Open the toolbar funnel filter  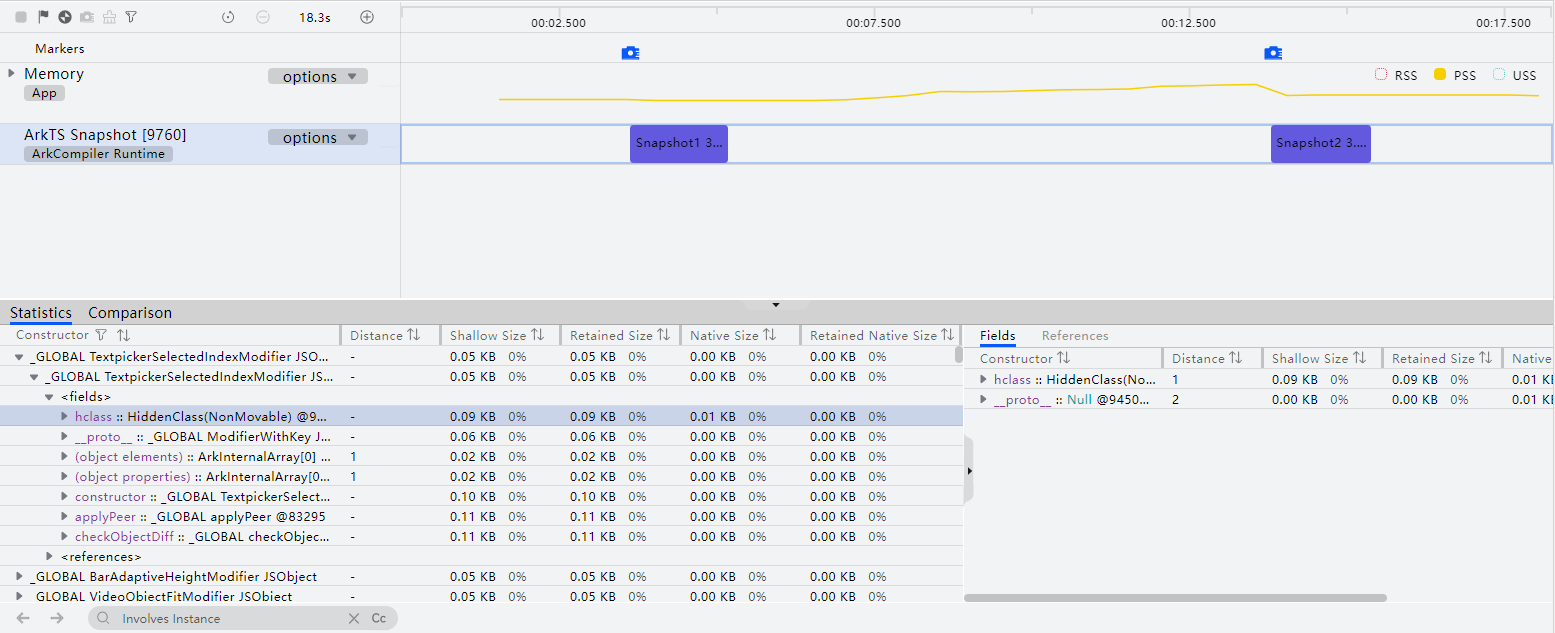coord(131,17)
